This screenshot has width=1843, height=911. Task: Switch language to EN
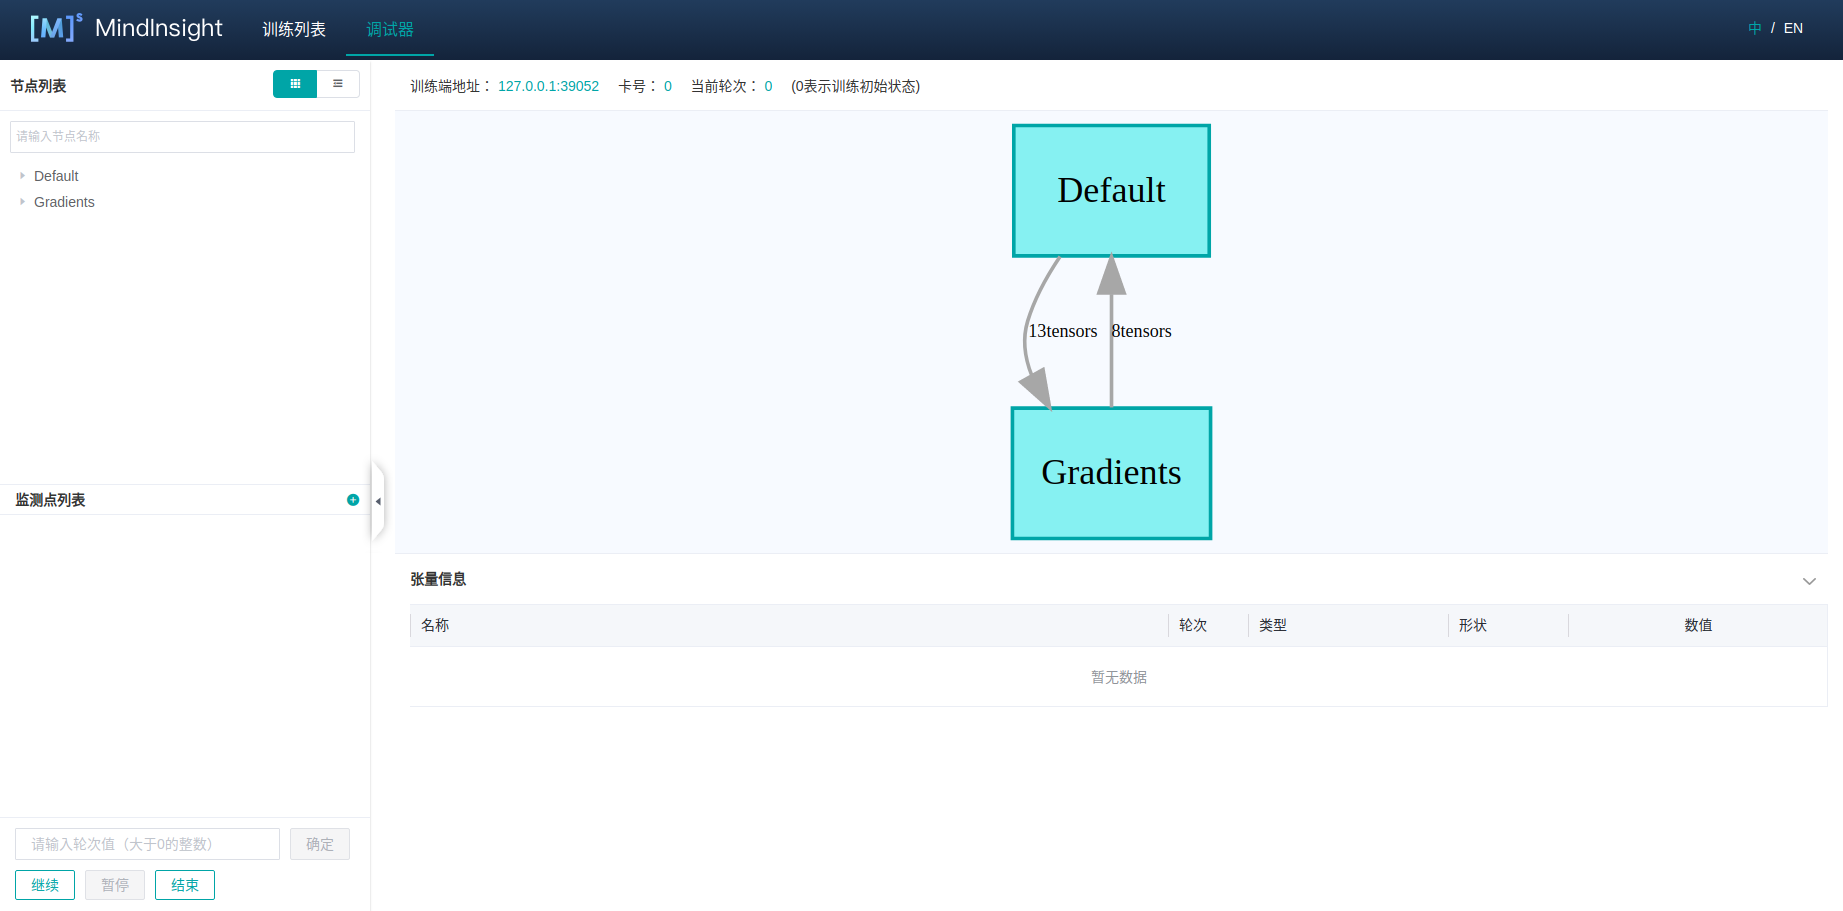tap(1793, 28)
